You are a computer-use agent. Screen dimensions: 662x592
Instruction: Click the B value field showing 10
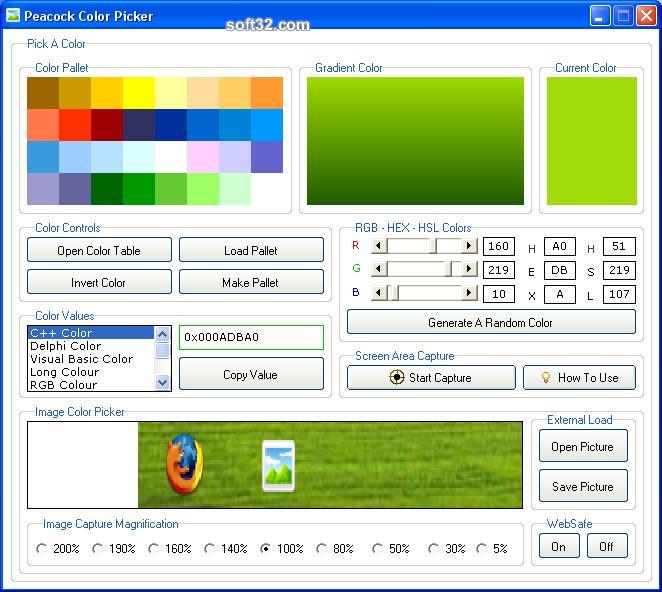[x=499, y=293]
